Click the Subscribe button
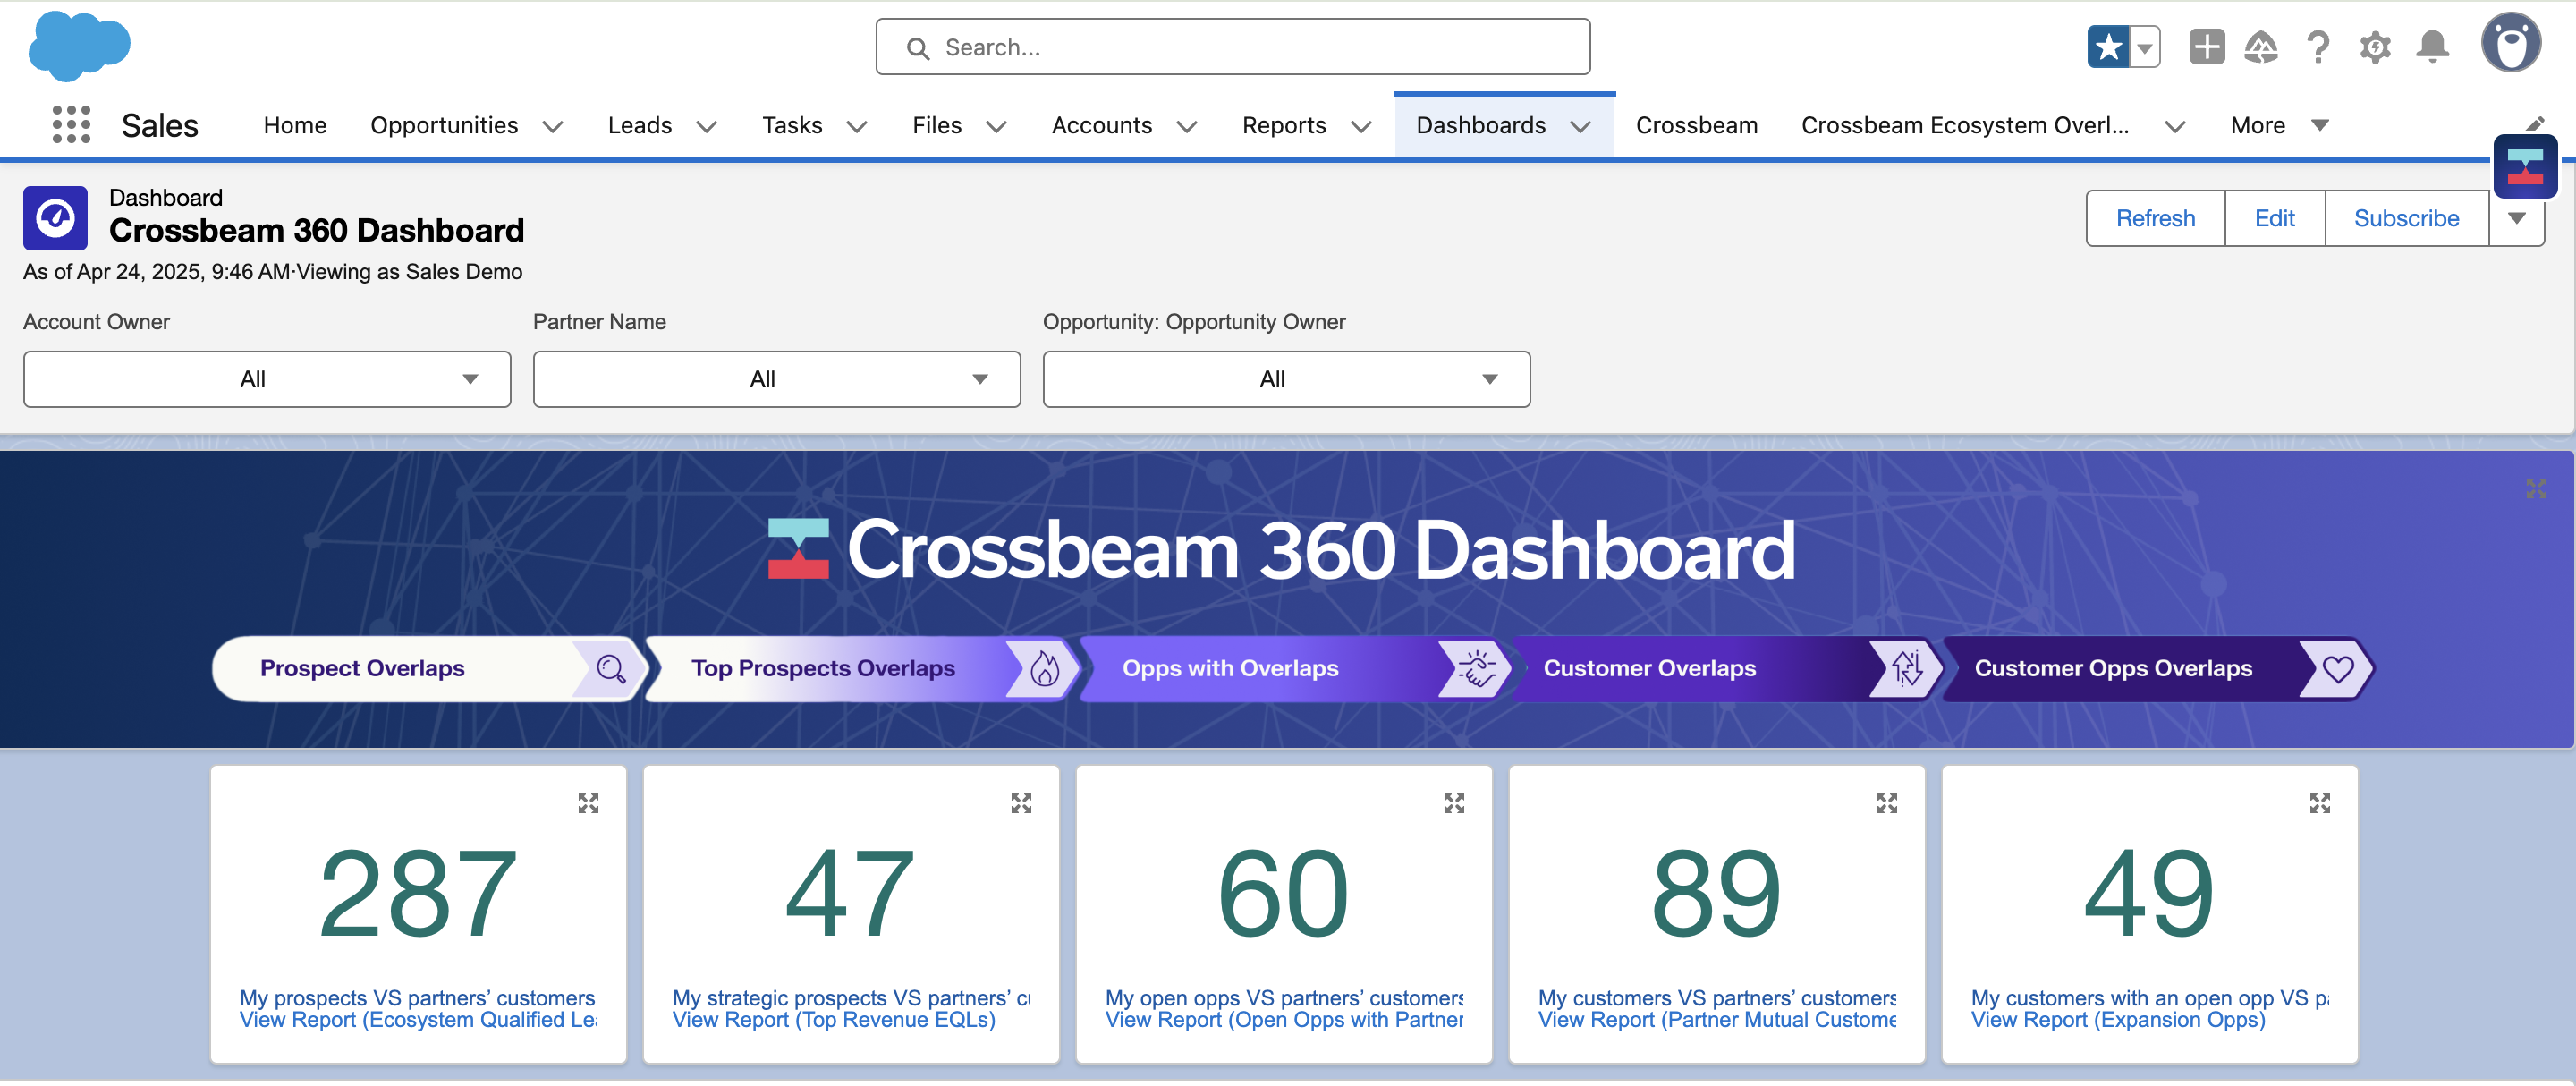Screen dimensions: 2576x1086 (x=2406, y=218)
